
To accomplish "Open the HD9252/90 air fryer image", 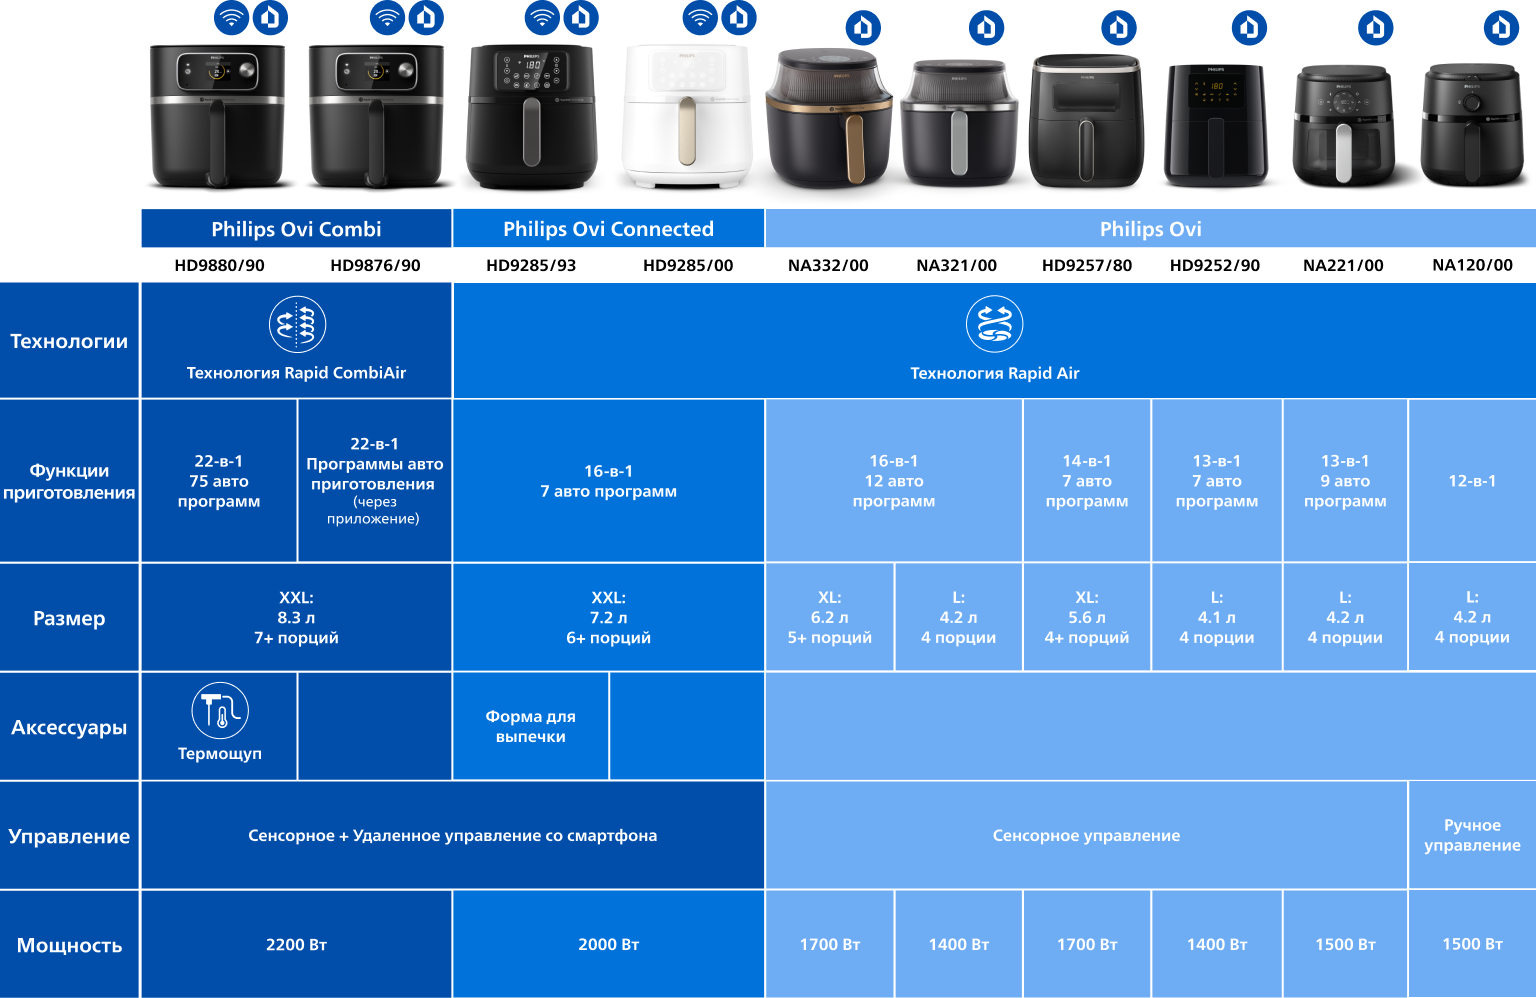I will pos(1216,125).
